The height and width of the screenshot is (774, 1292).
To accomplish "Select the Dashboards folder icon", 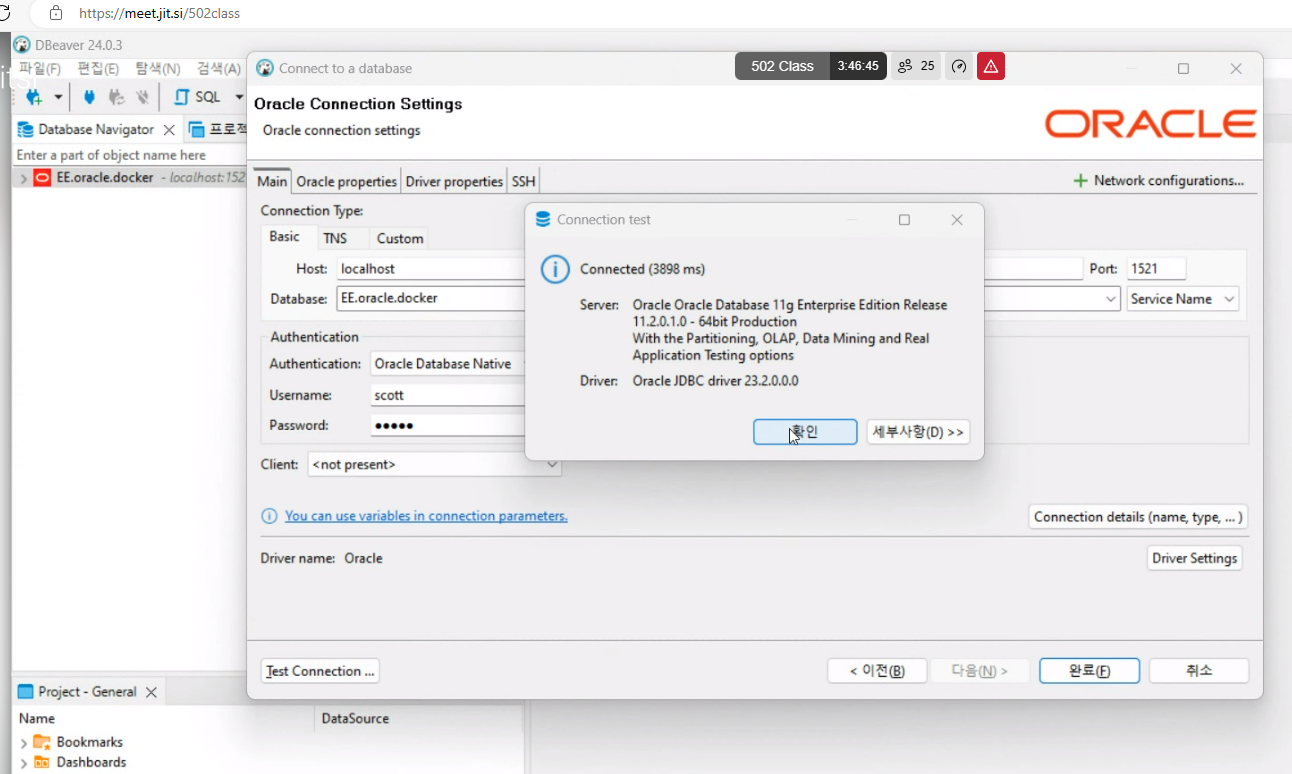I will (42, 762).
